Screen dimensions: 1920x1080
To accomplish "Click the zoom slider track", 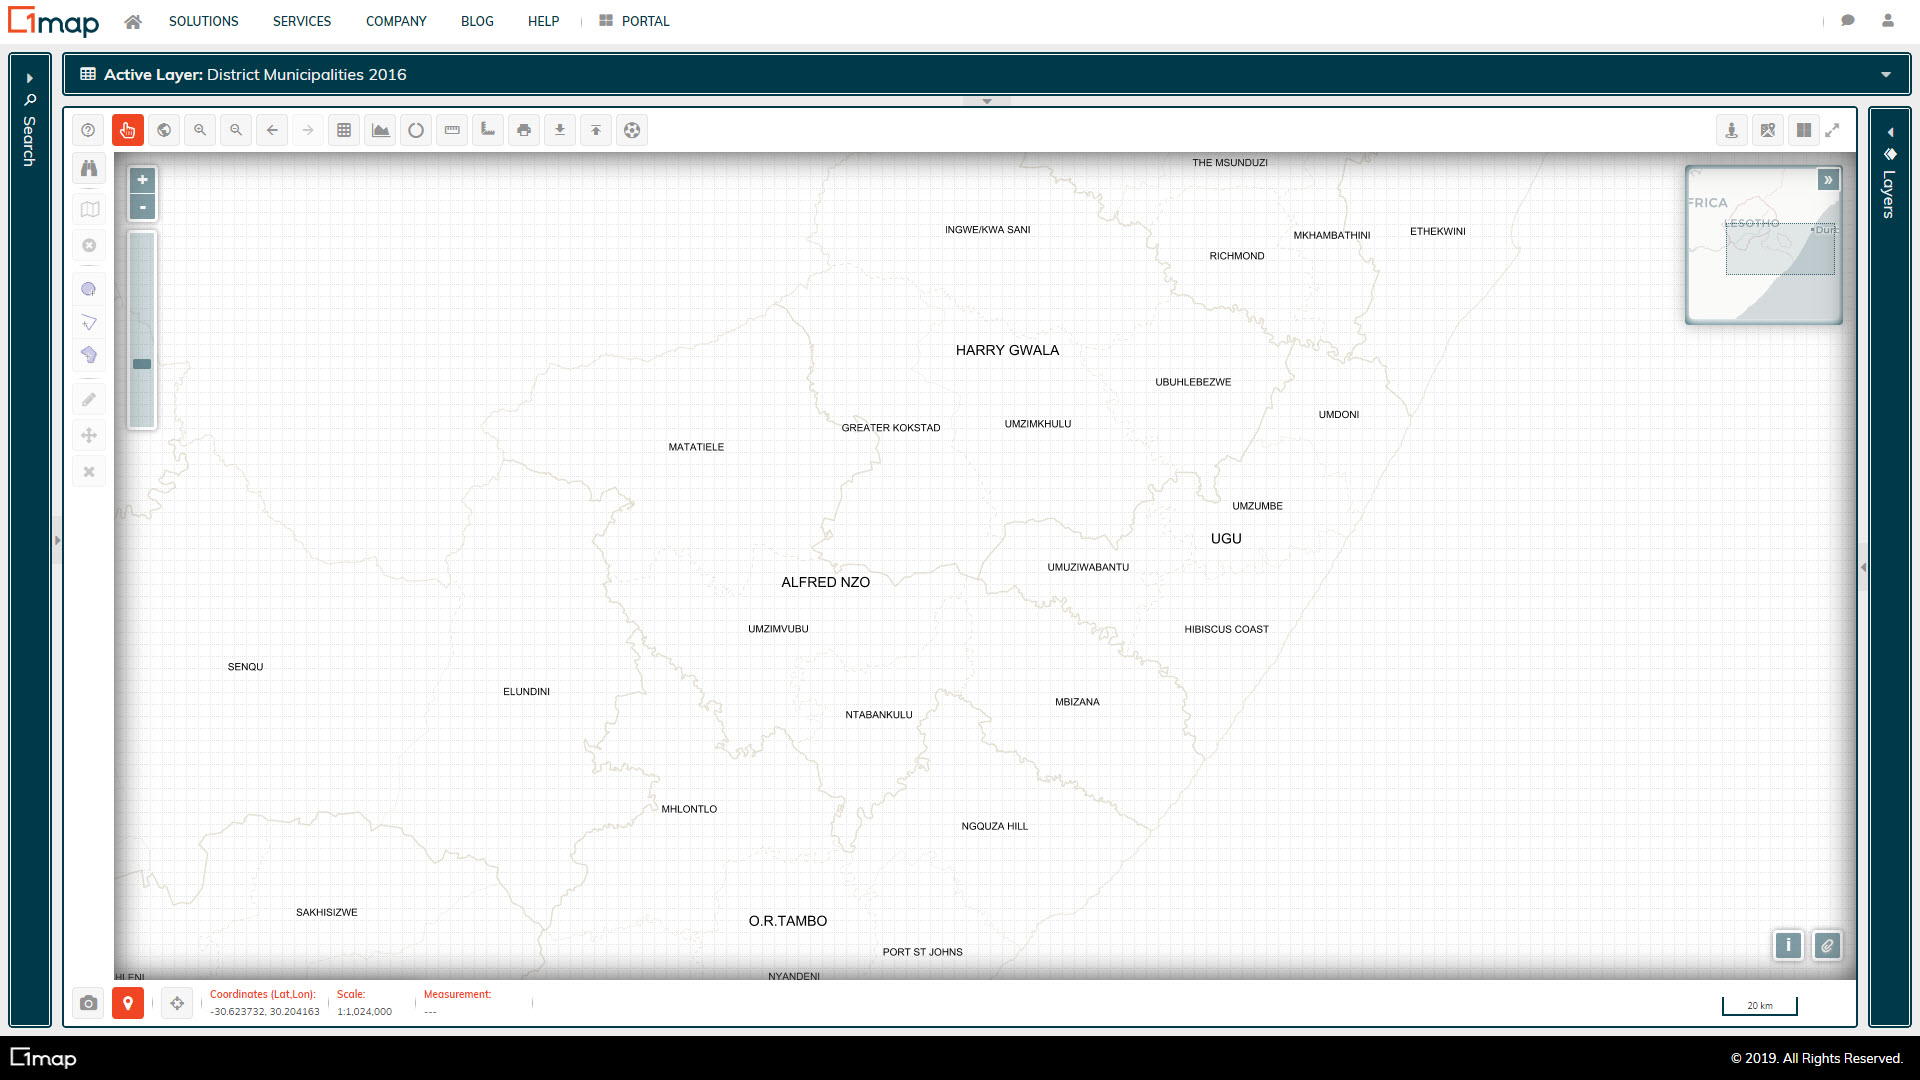I will click(142, 330).
